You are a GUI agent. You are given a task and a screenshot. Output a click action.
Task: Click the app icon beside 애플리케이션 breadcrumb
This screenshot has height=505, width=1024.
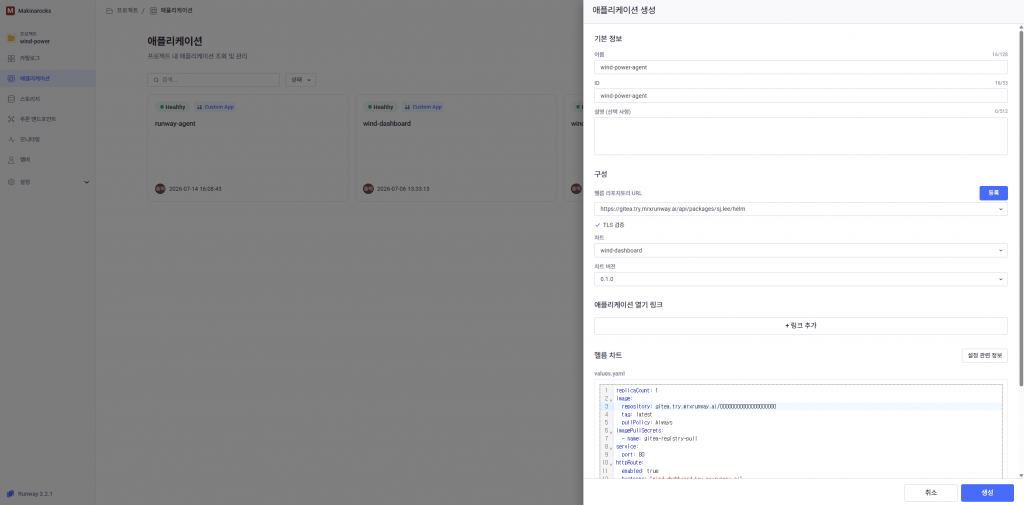[x=153, y=10]
